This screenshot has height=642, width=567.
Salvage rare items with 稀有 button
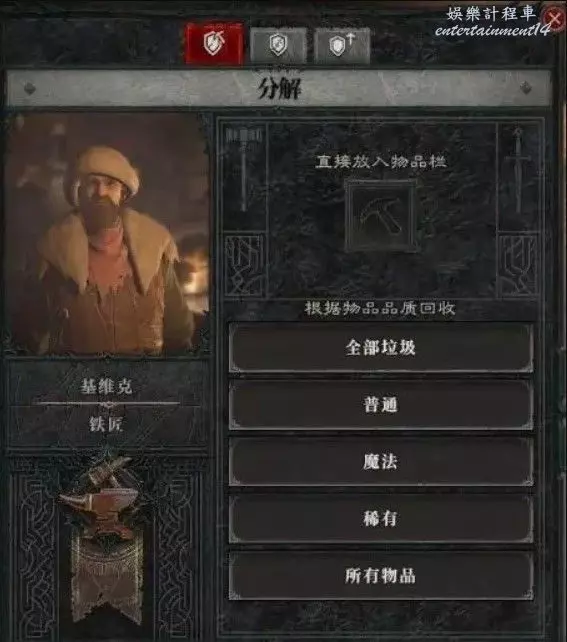pos(381,518)
